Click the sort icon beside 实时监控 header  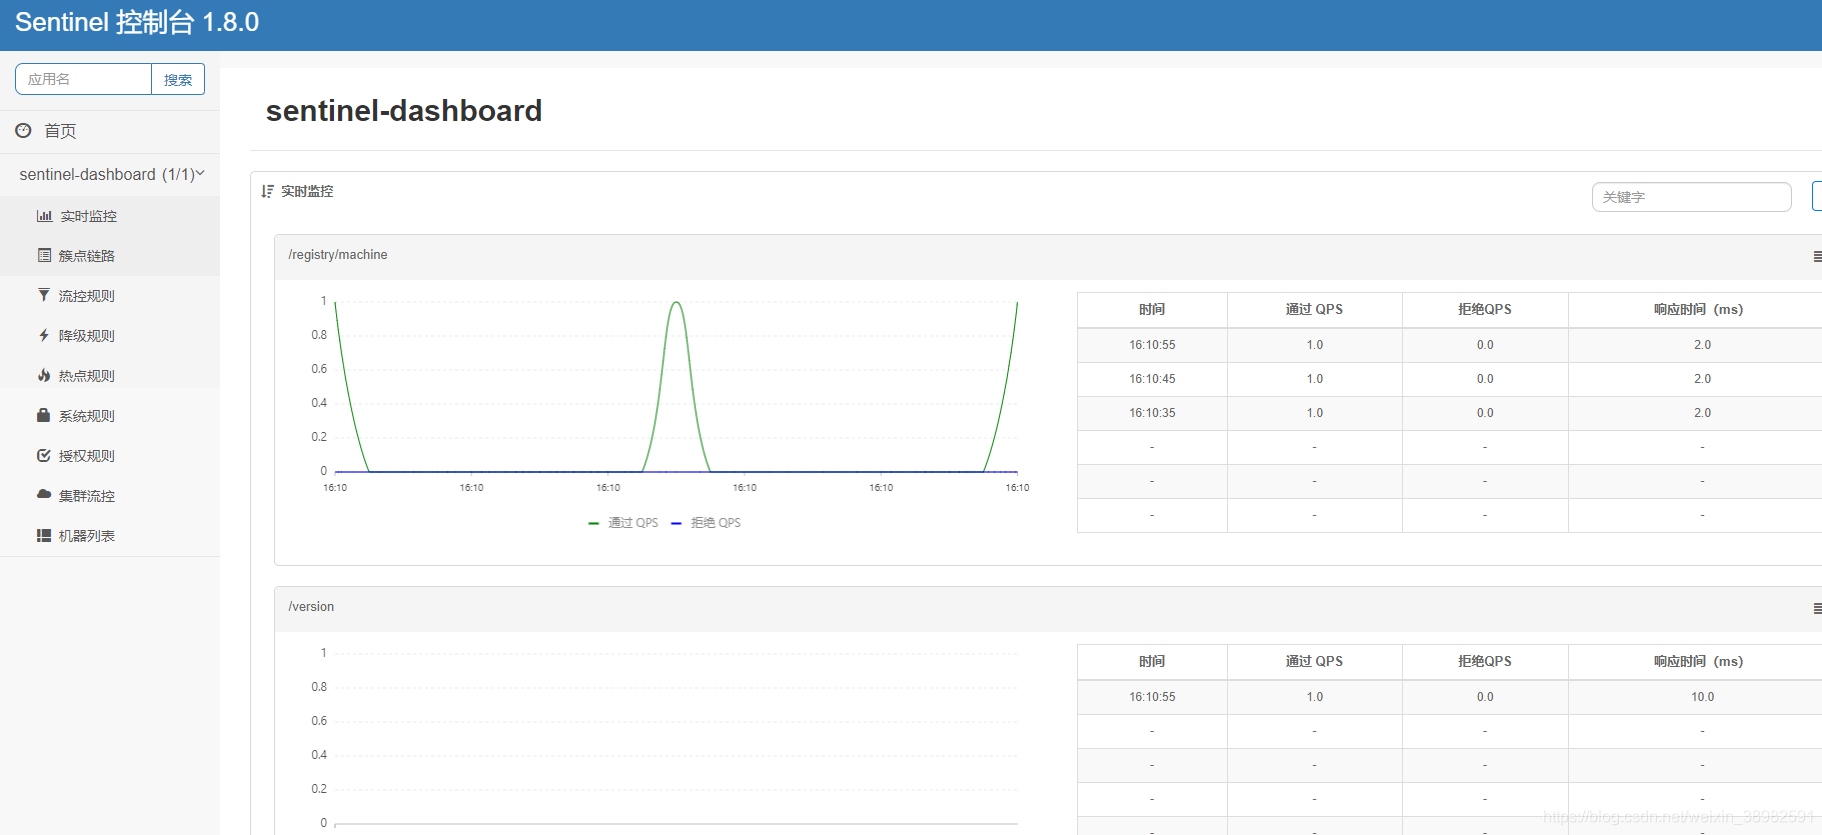click(x=267, y=191)
